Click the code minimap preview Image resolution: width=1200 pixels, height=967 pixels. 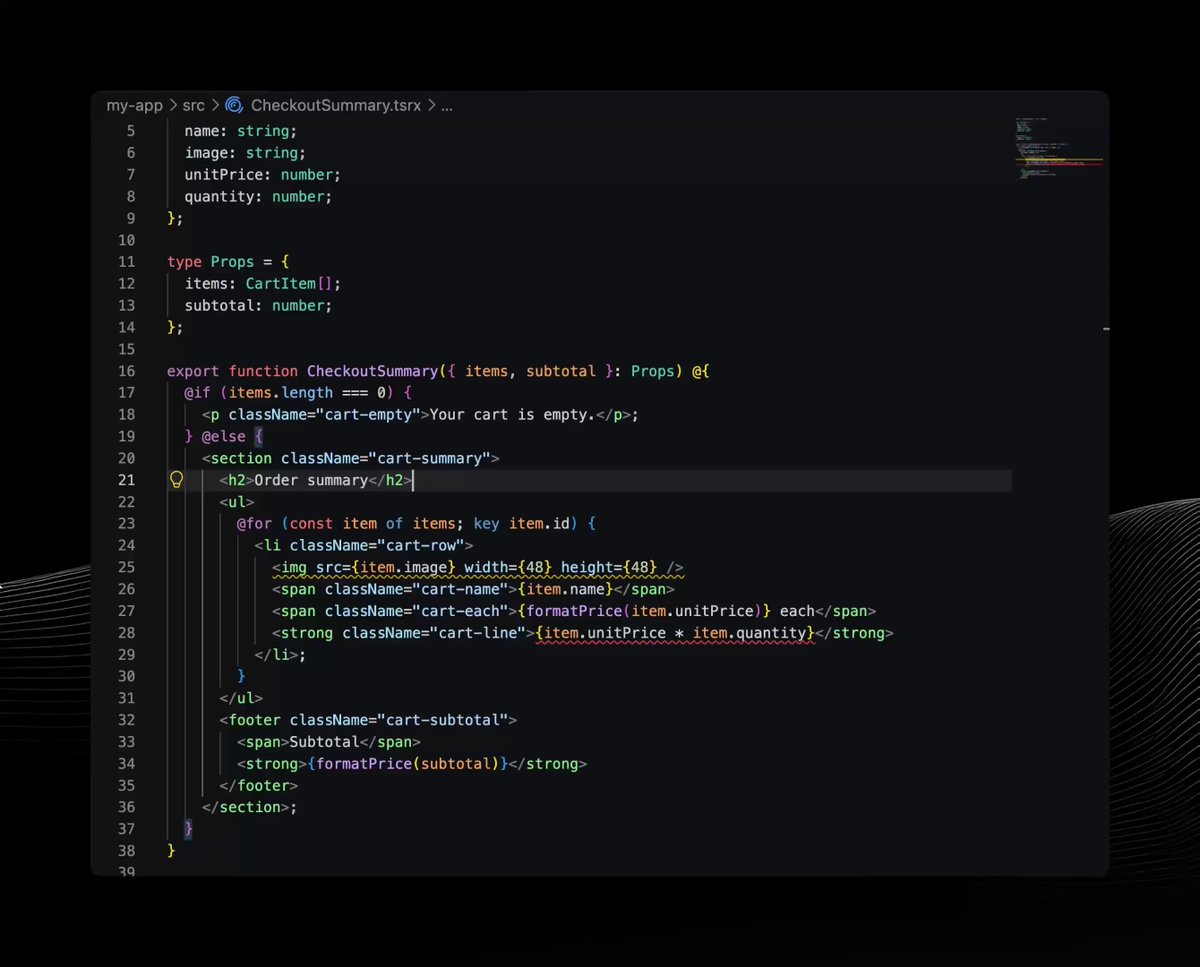(x=1059, y=150)
